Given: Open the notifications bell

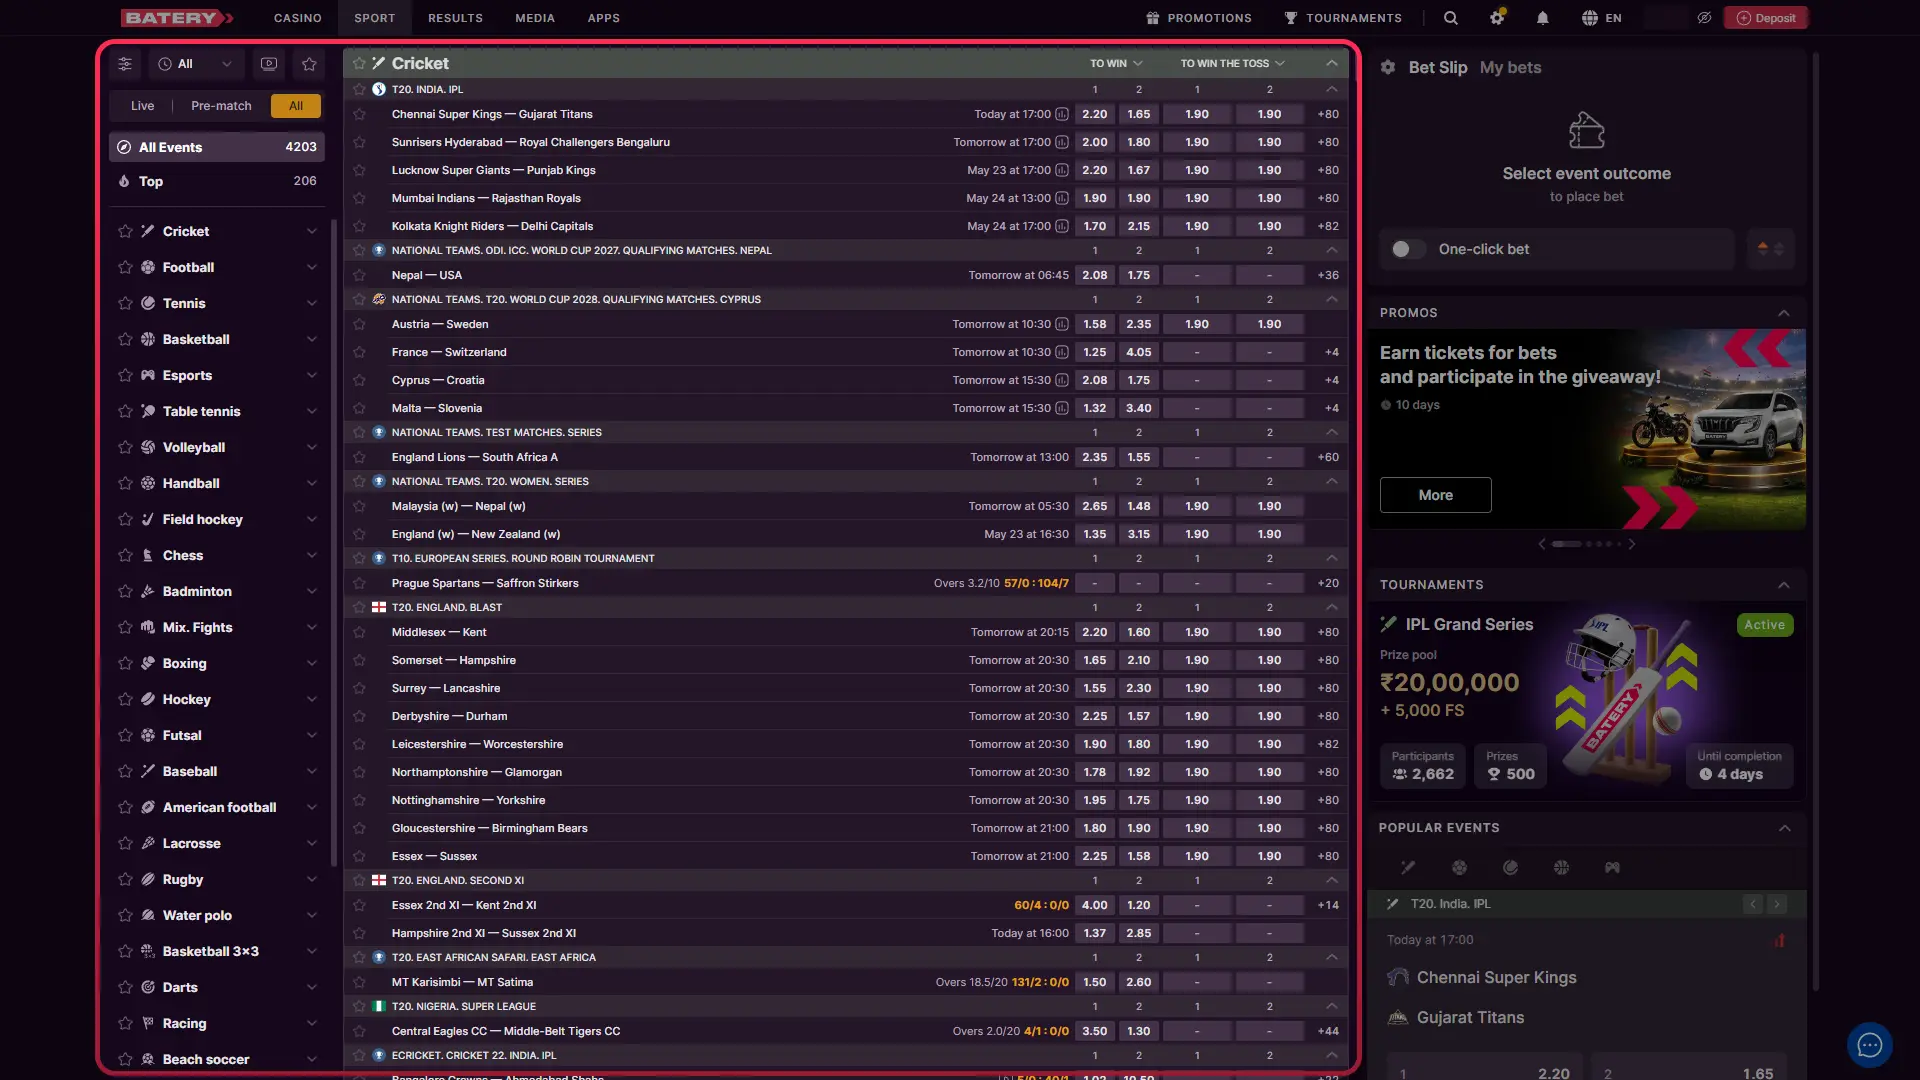Looking at the screenshot, I should coord(1543,18).
